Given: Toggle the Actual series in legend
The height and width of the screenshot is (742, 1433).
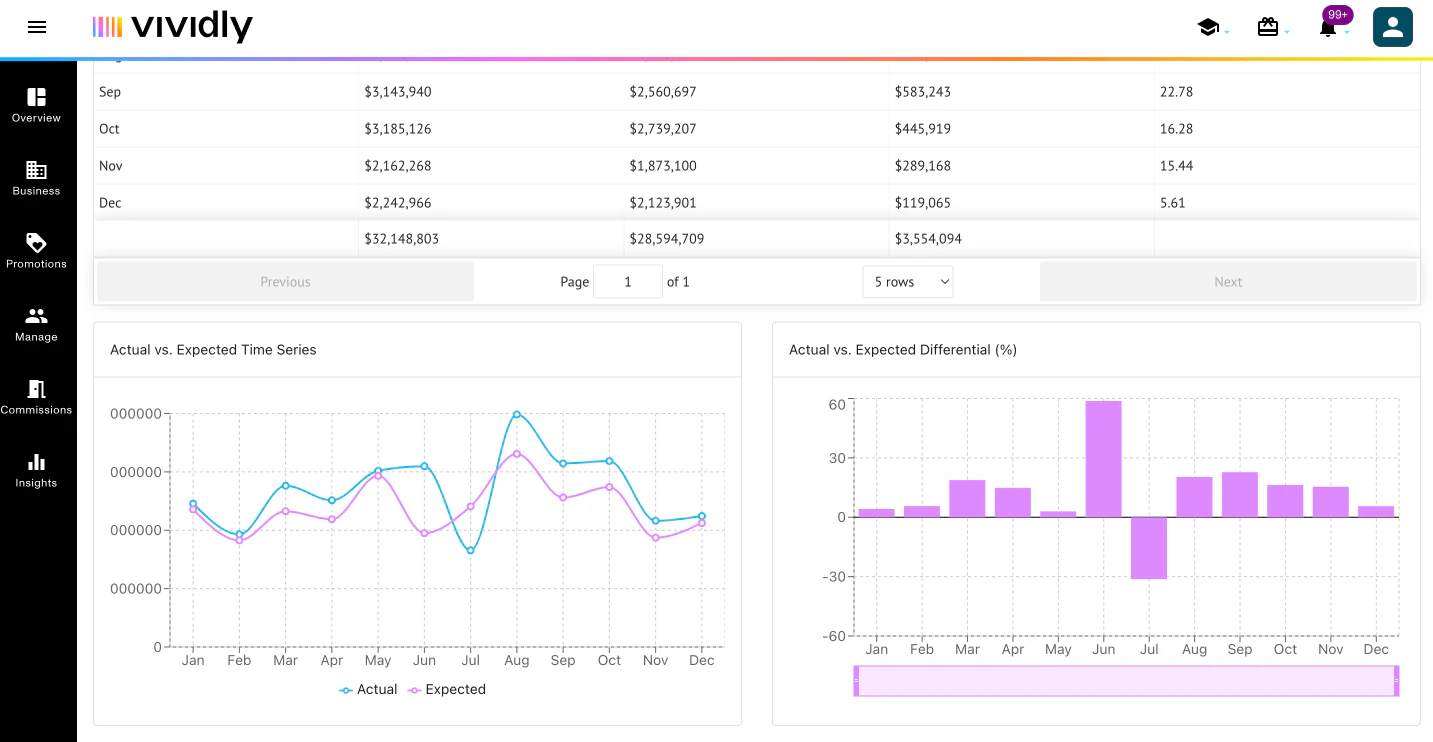Looking at the screenshot, I should click(368, 690).
